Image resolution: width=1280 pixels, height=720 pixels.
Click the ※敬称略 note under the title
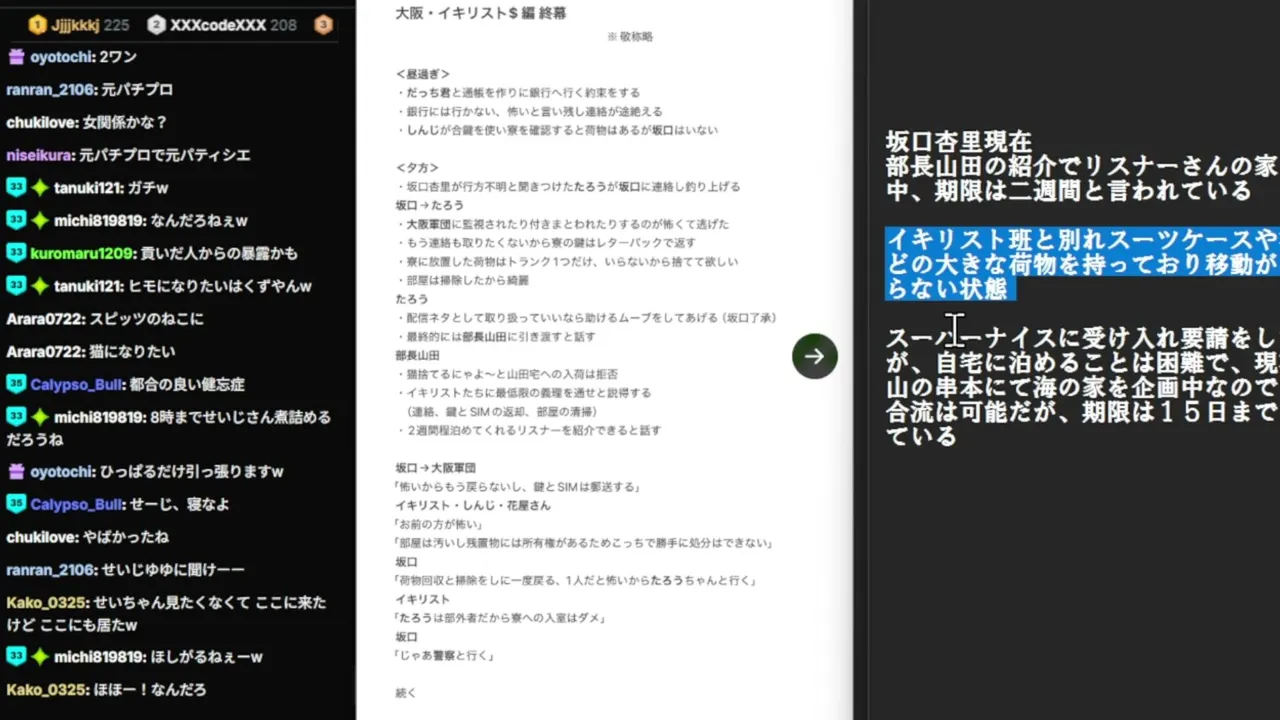[630, 37]
